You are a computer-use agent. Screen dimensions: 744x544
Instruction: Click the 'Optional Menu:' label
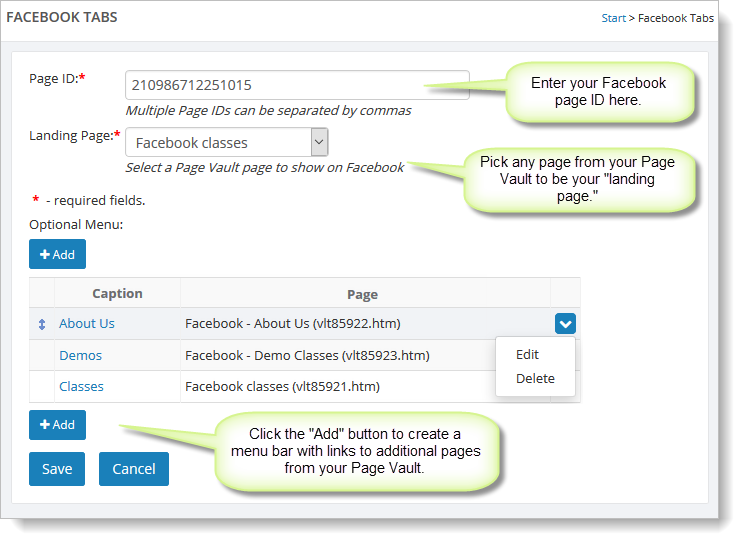76,225
